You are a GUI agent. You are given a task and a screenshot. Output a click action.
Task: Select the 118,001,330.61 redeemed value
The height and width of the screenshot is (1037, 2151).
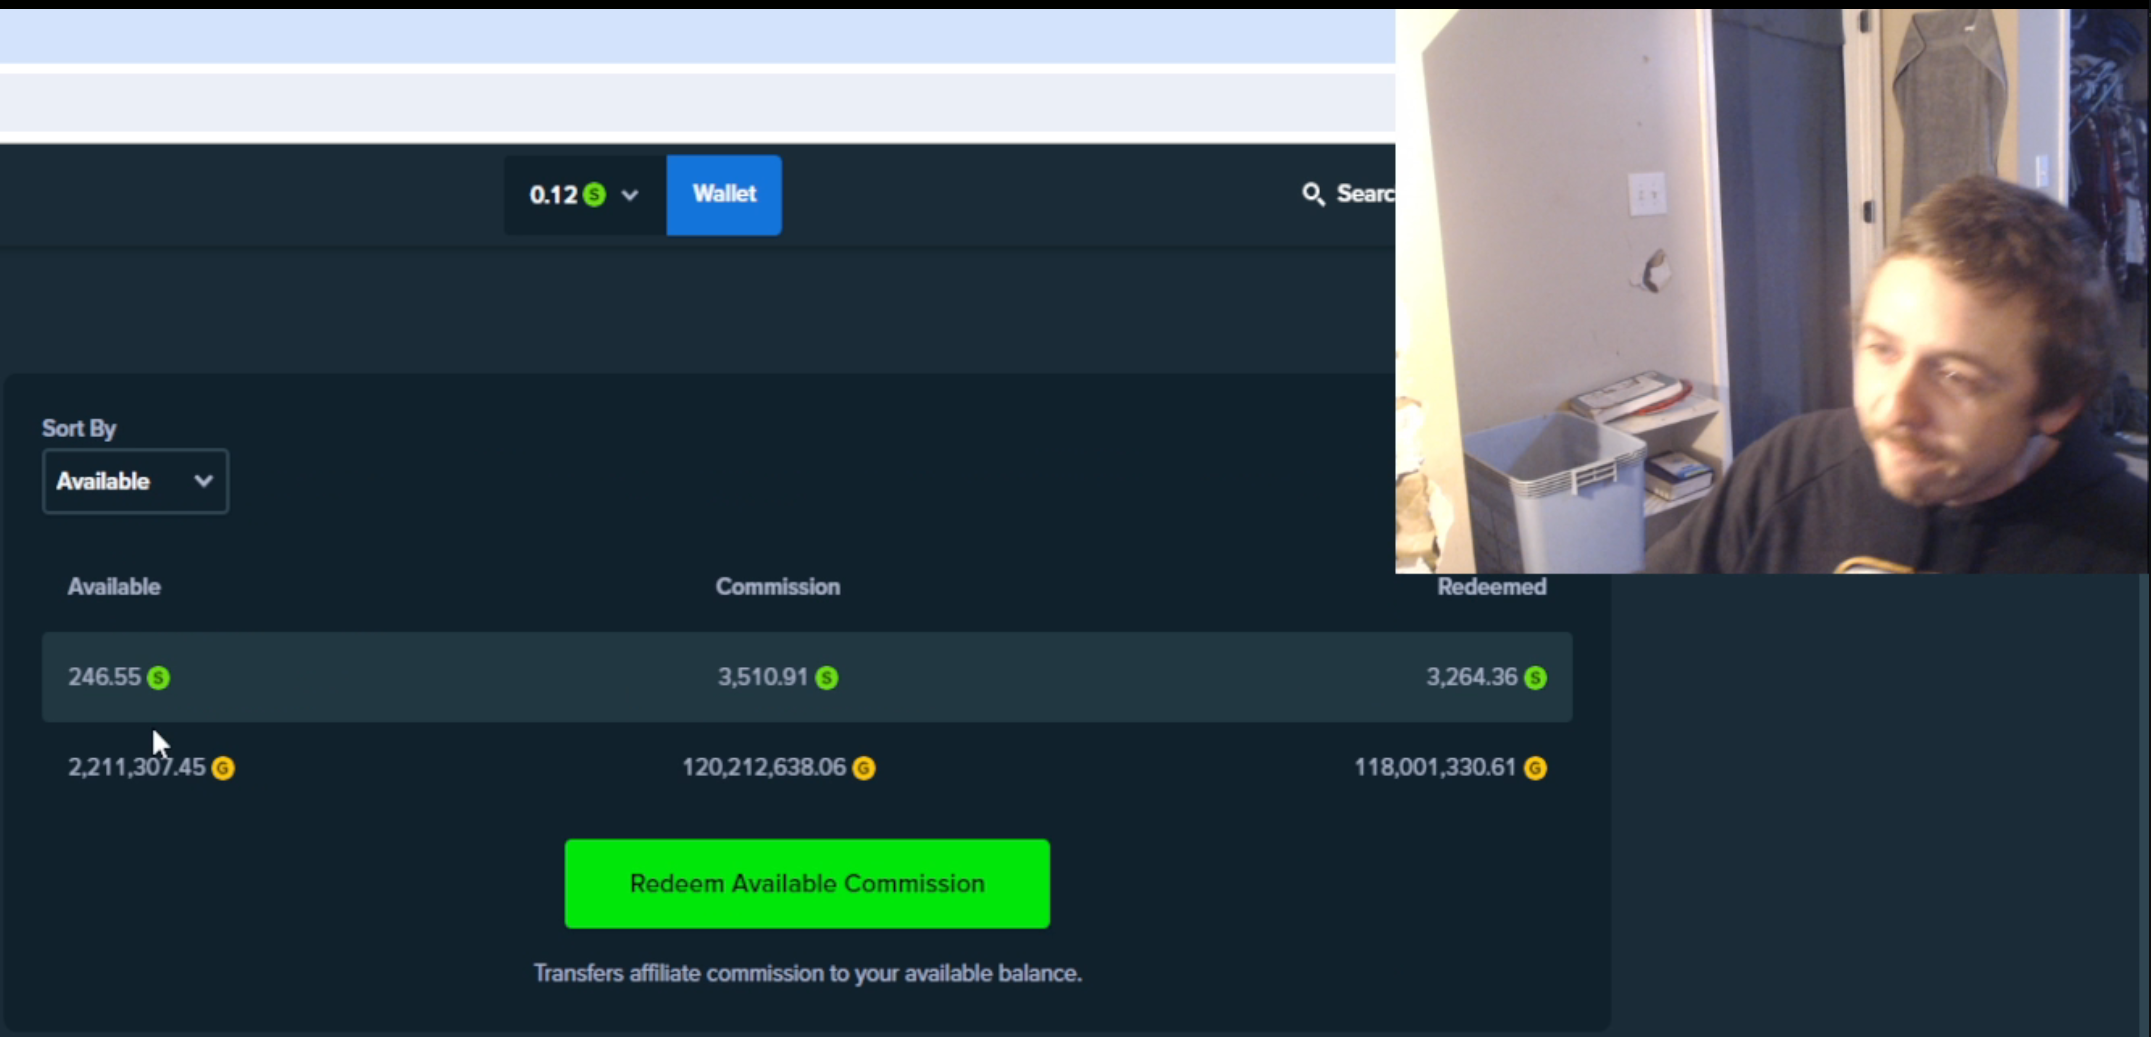pos(1435,767)
